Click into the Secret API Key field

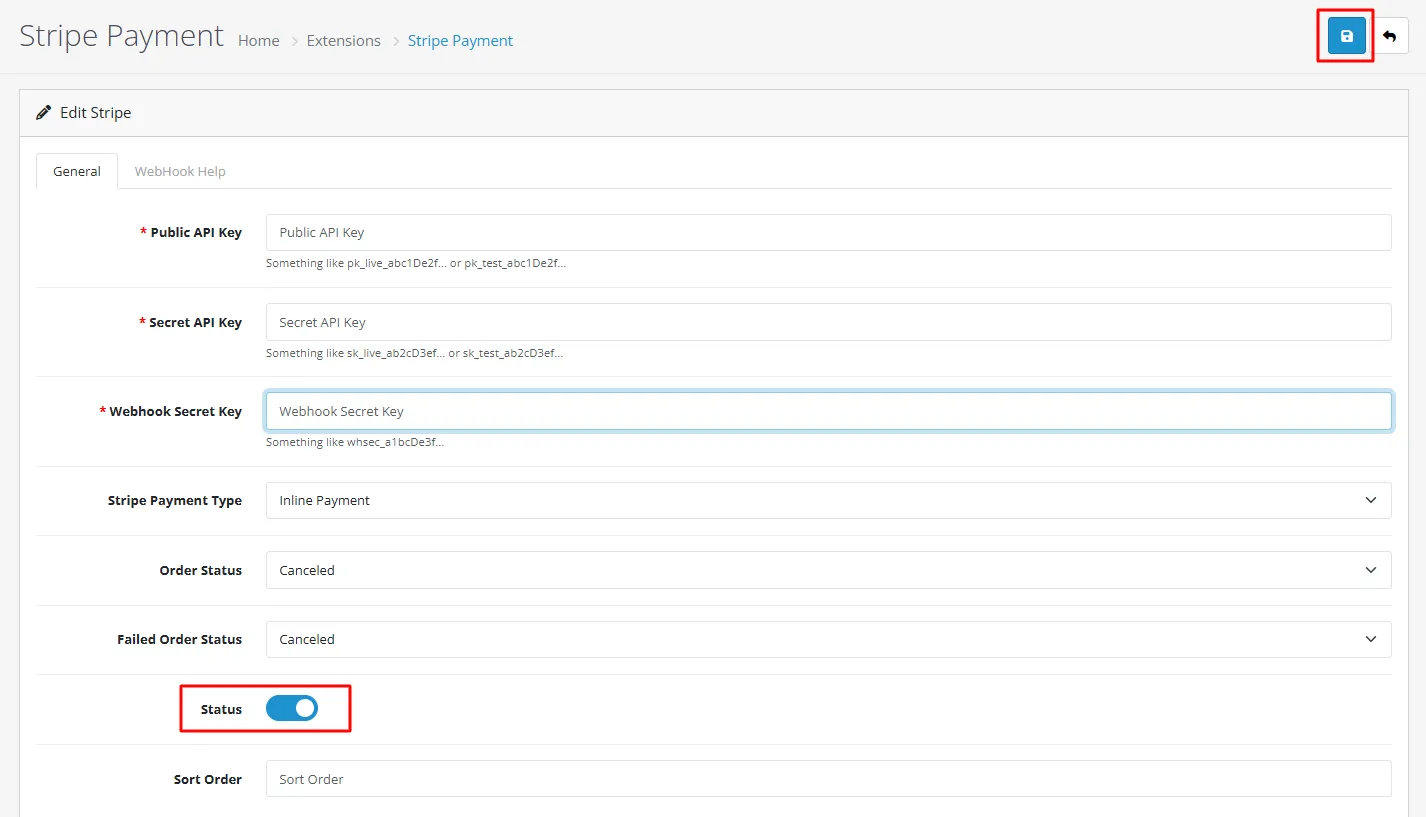(828, 322)
